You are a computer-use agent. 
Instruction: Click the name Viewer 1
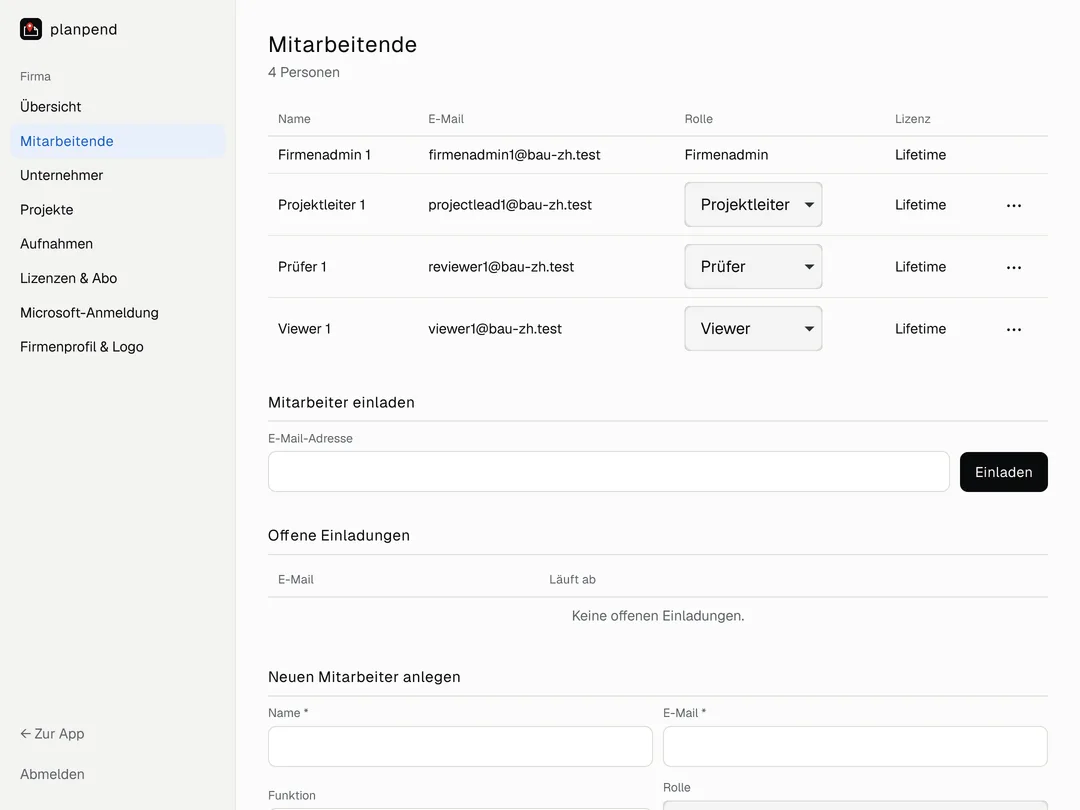[x=304, y=329]
